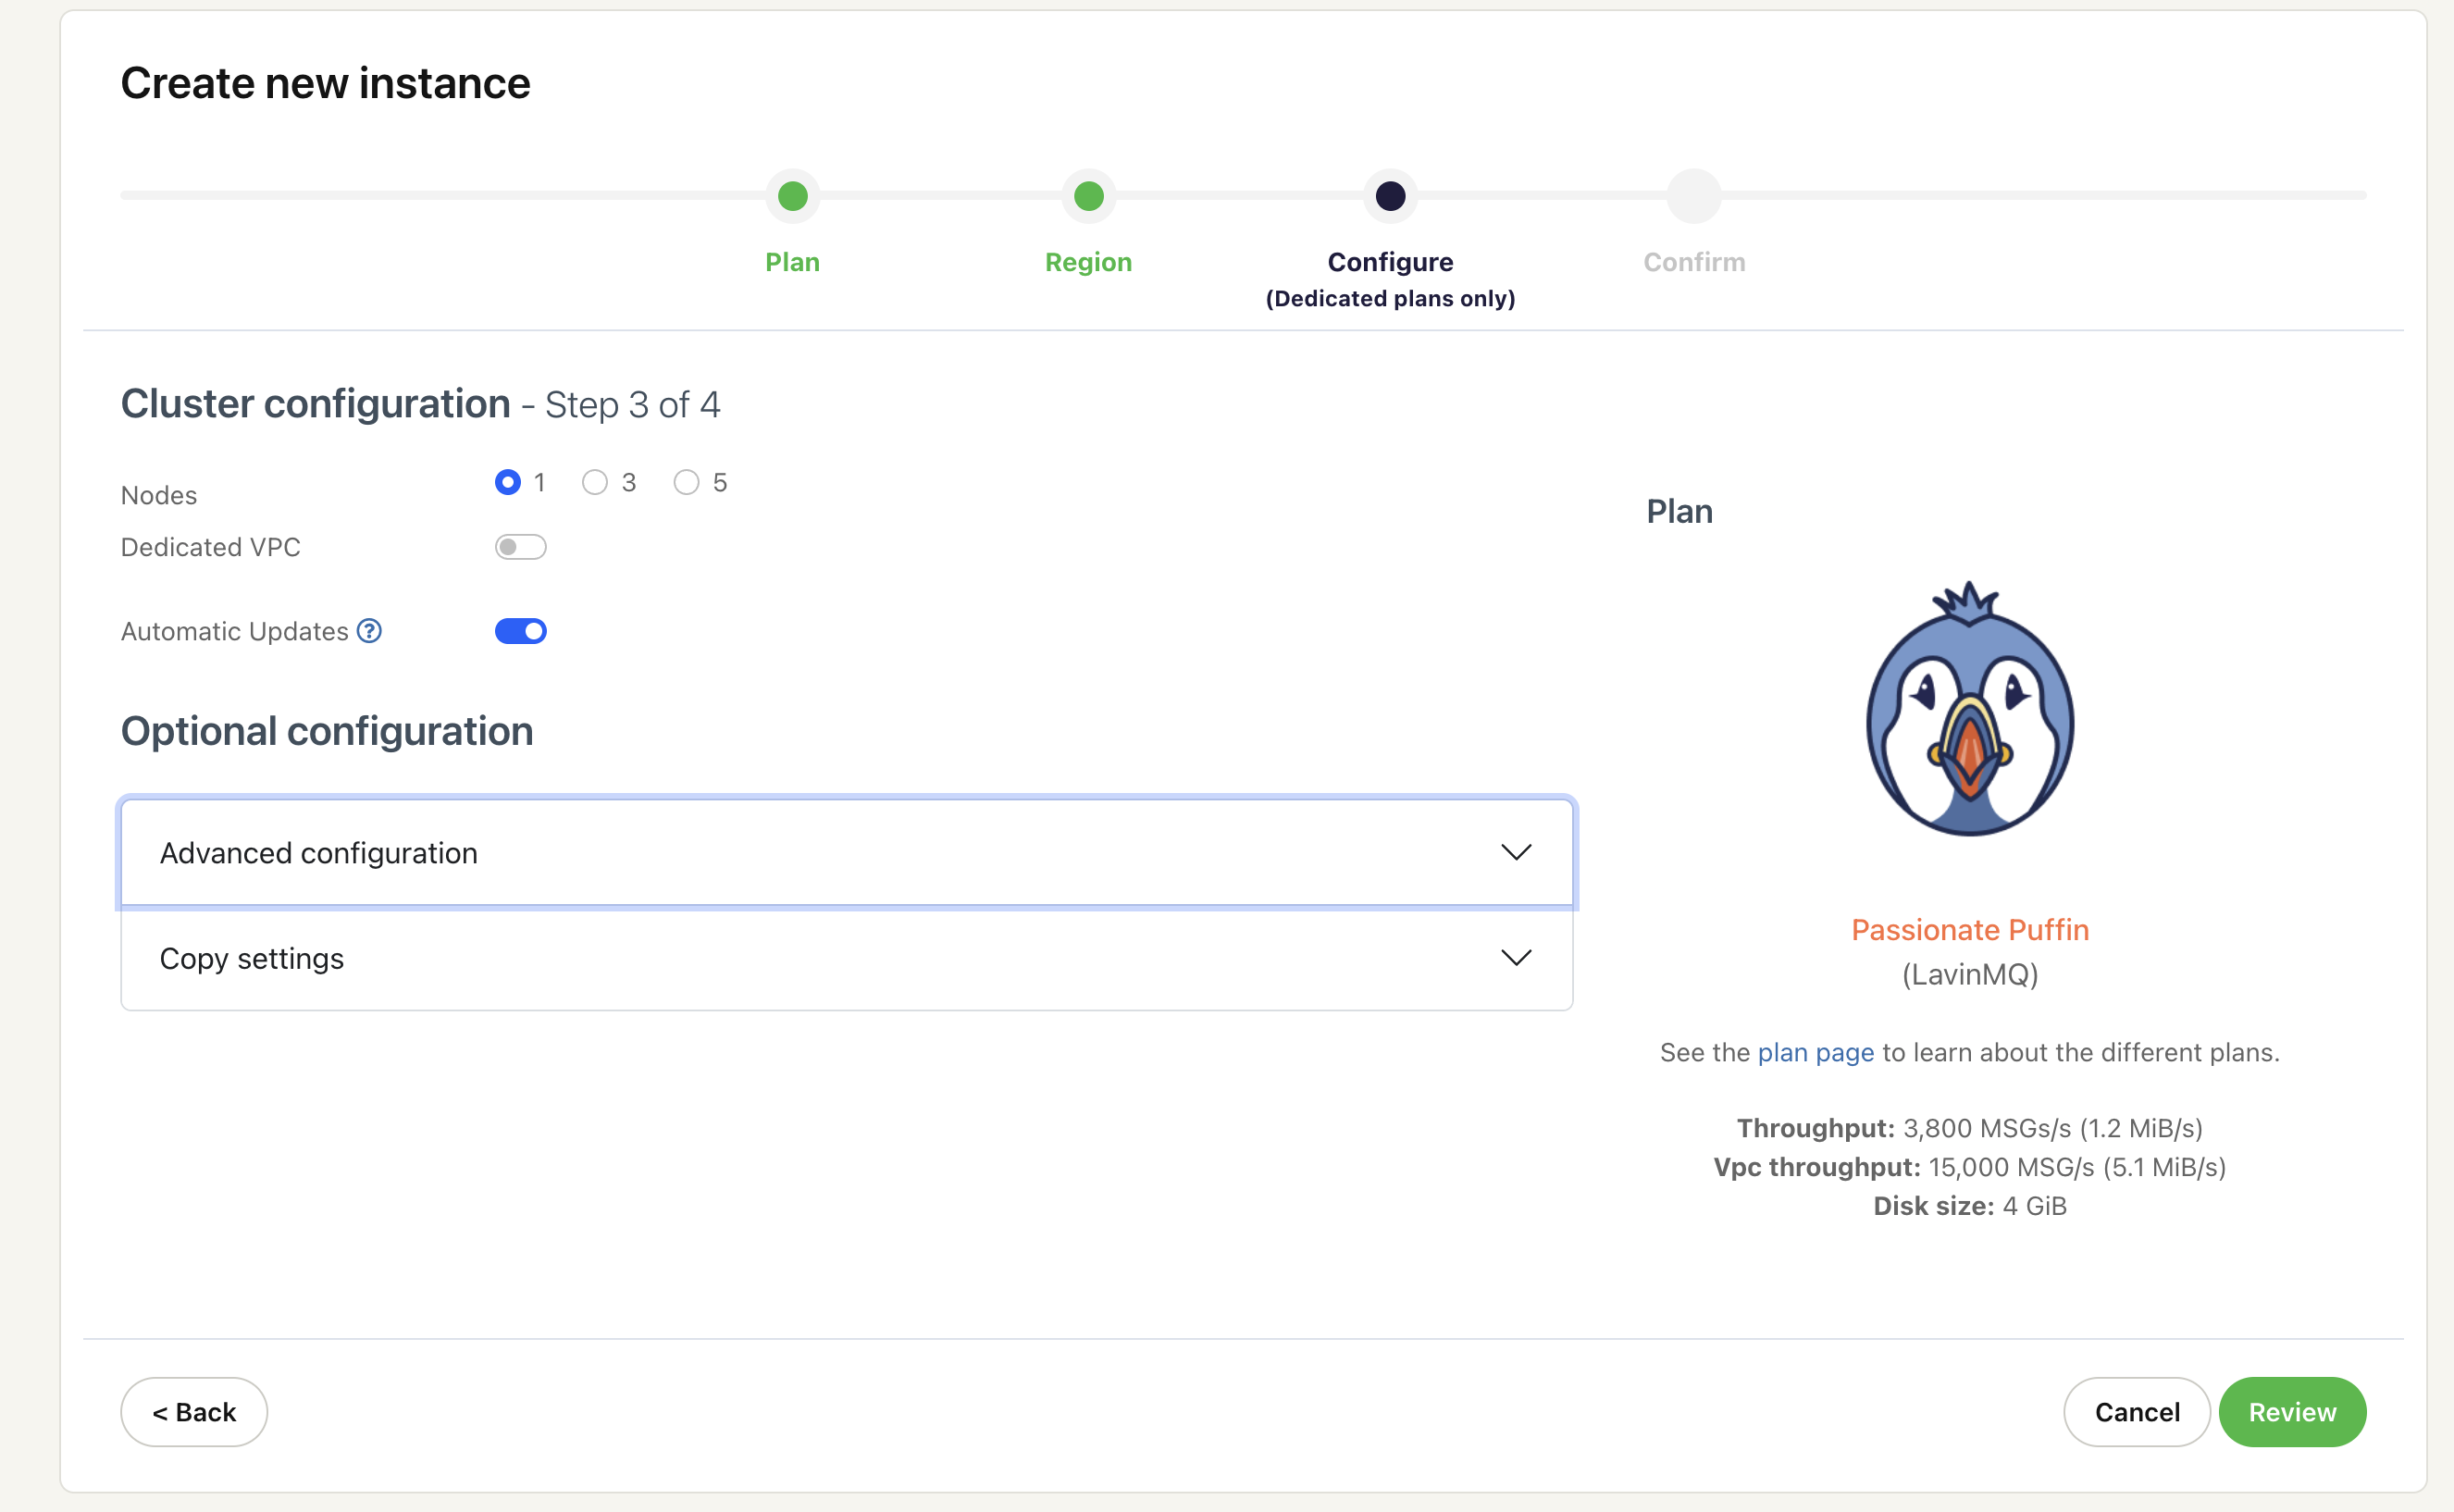Click the dark Configure step circle
The height and width of the screenshot is (1512, 2454).
click(x=1390, y=196)
